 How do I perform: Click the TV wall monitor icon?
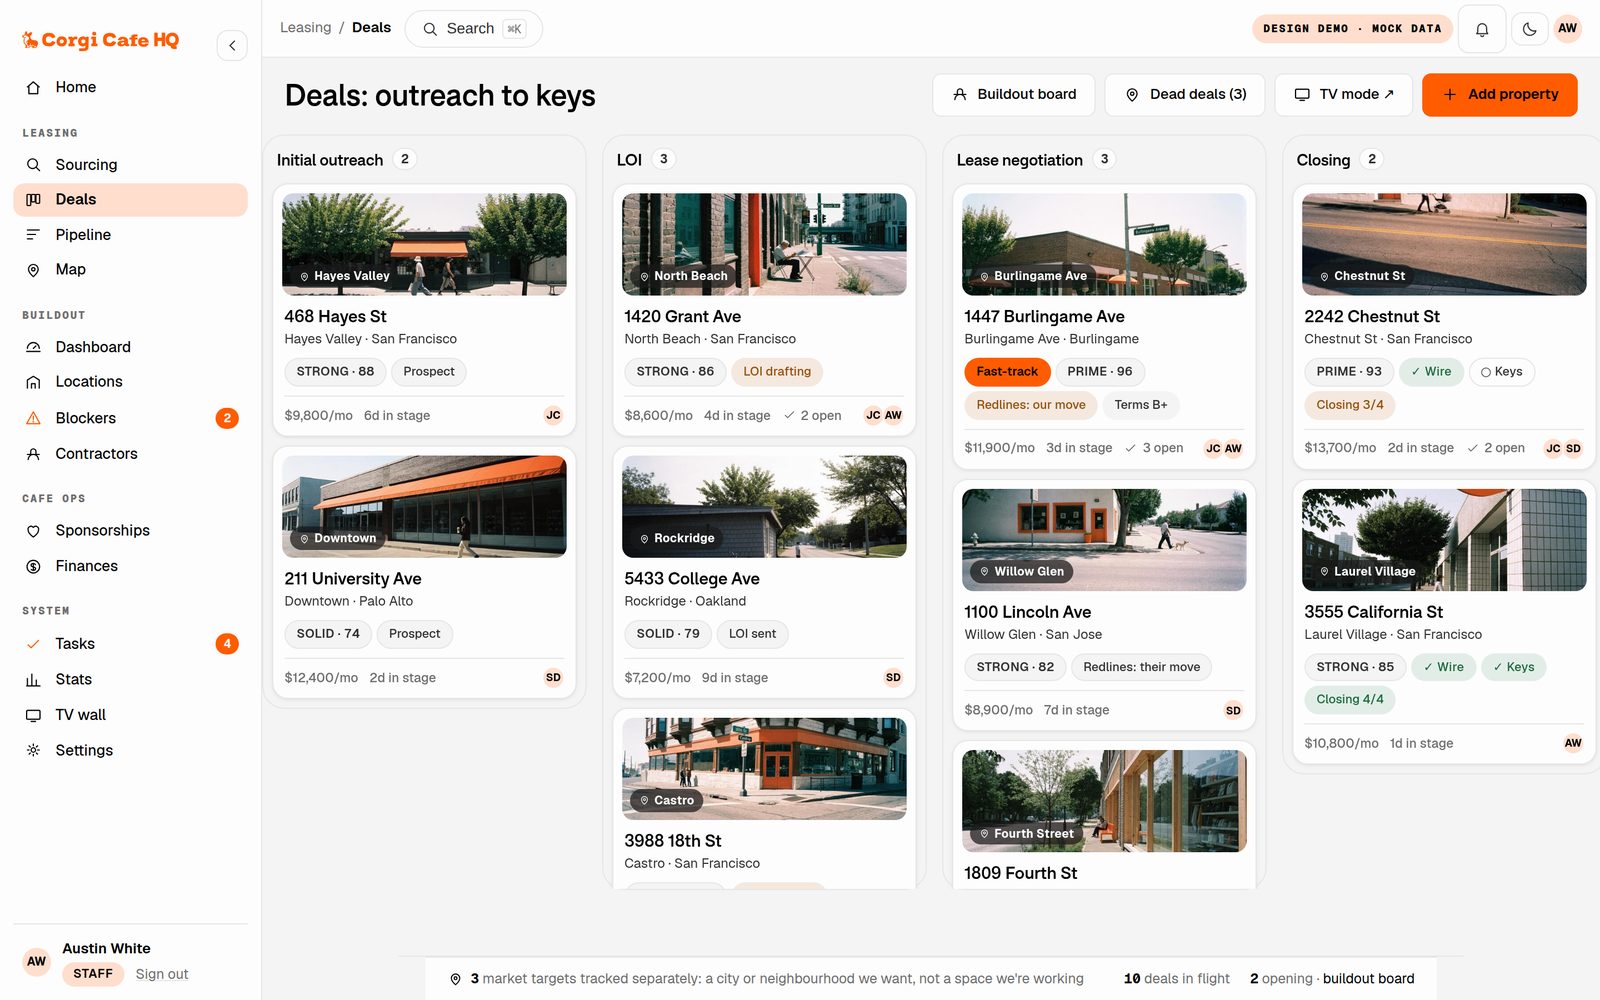click(33, 715)
